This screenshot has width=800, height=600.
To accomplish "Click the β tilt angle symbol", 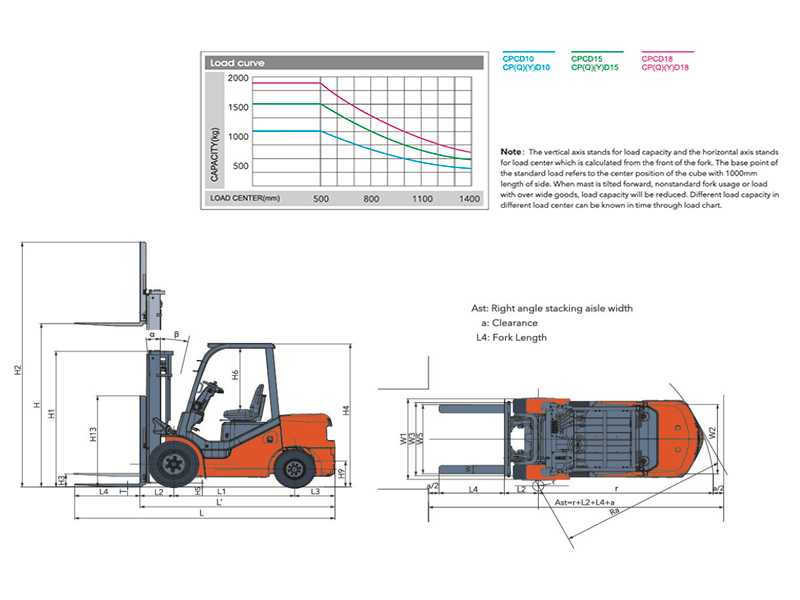I will [177, 335].
